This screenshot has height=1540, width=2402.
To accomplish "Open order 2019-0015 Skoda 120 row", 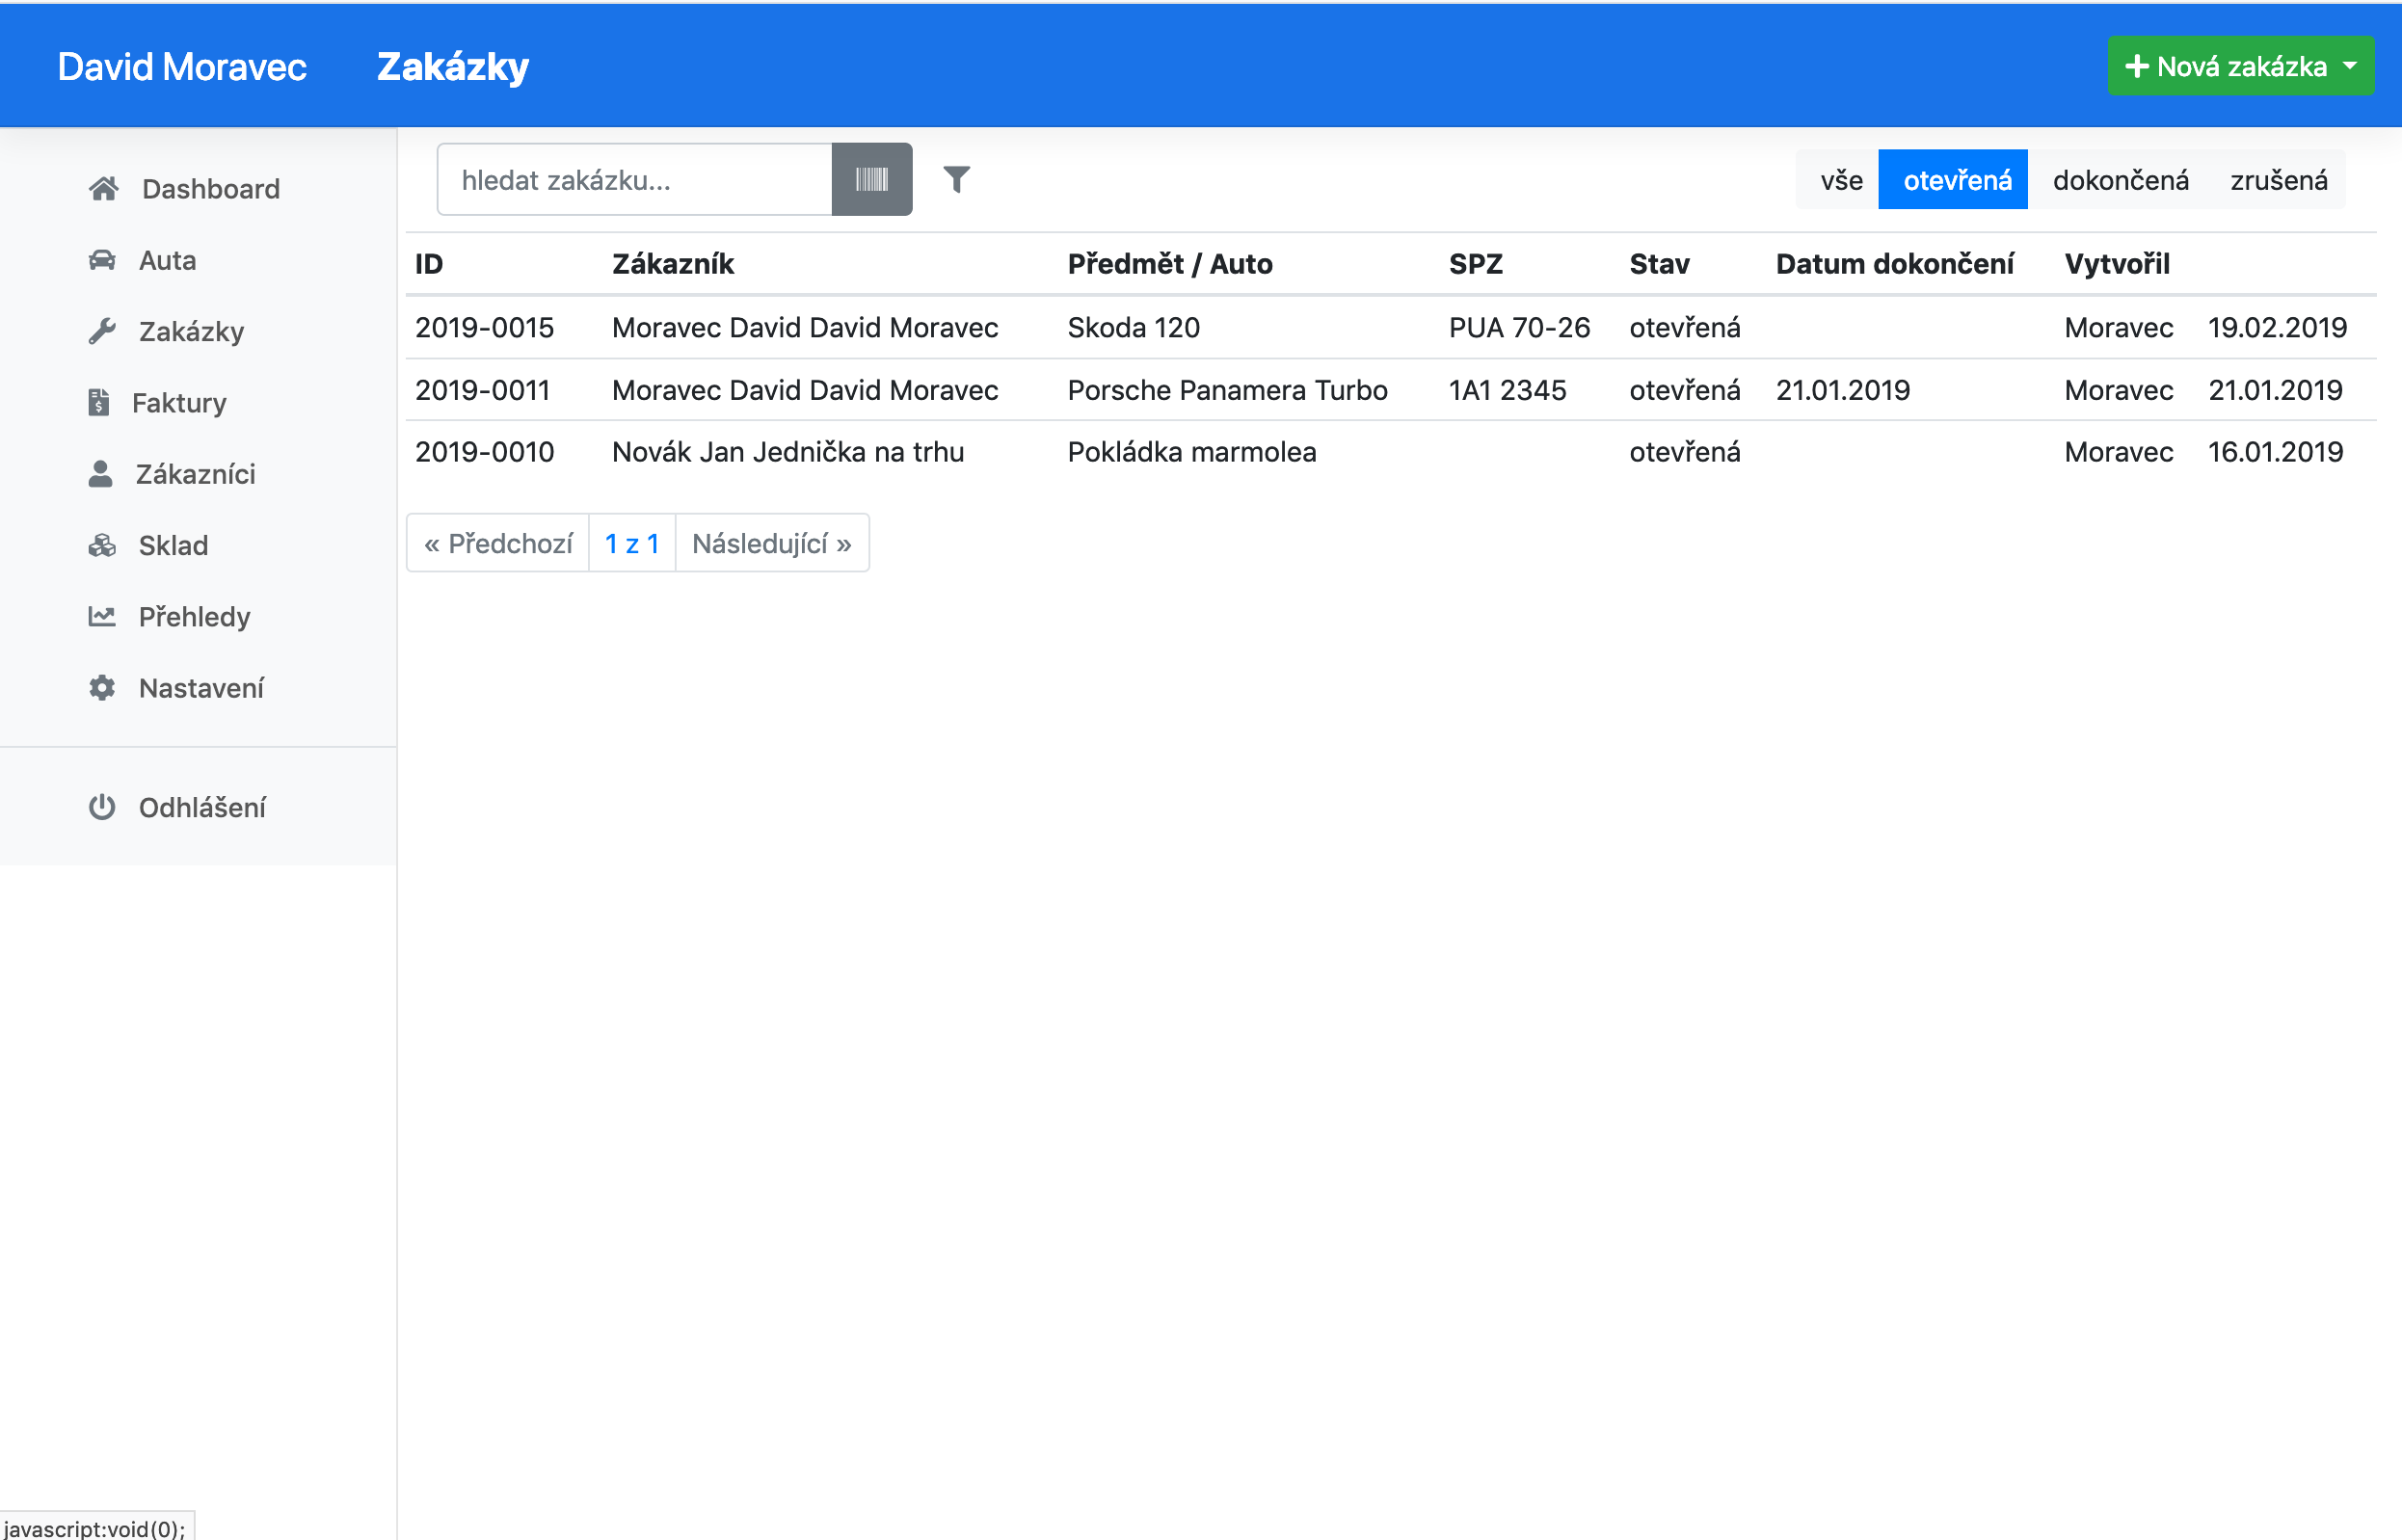I will [x=1132, y=328].
